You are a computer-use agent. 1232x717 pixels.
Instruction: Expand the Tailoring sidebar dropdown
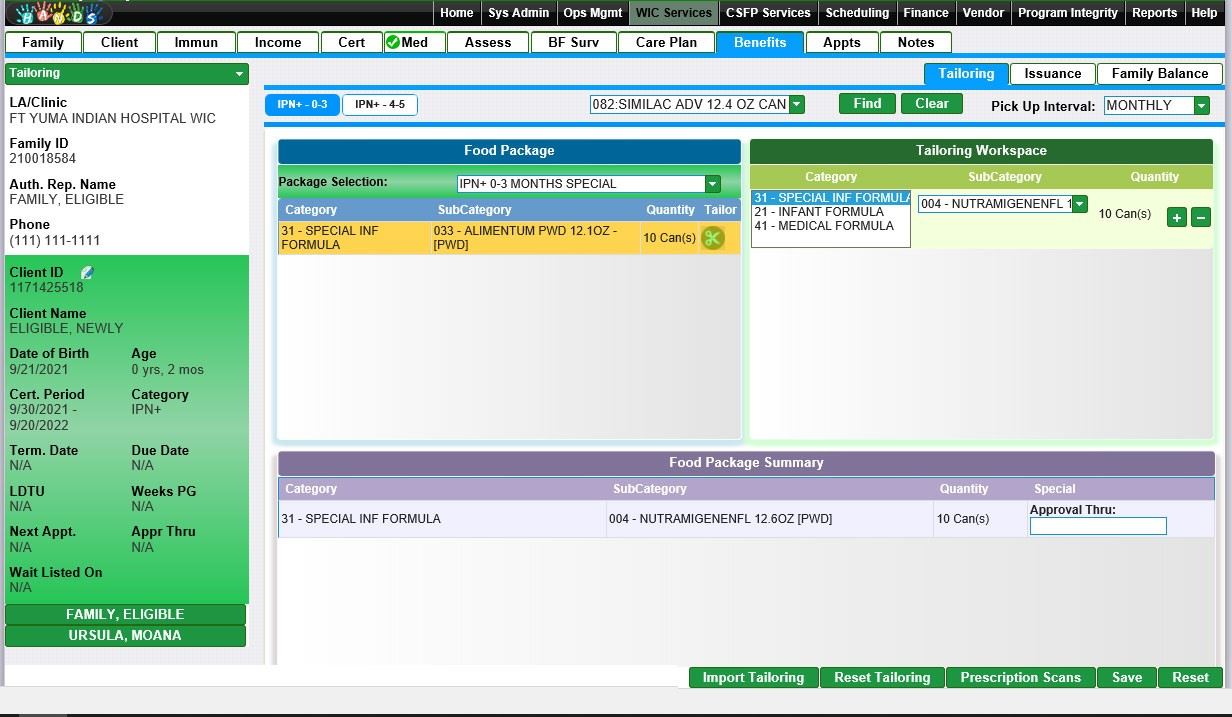[x=239, y=74]
